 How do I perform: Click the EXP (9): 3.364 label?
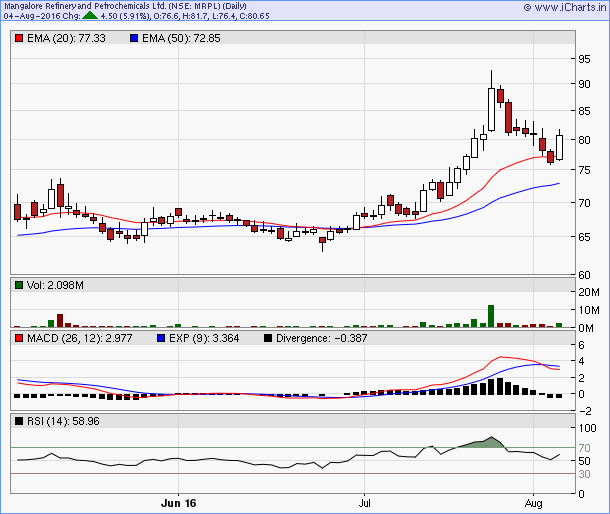pyautogui.click(x=204, y=338)
